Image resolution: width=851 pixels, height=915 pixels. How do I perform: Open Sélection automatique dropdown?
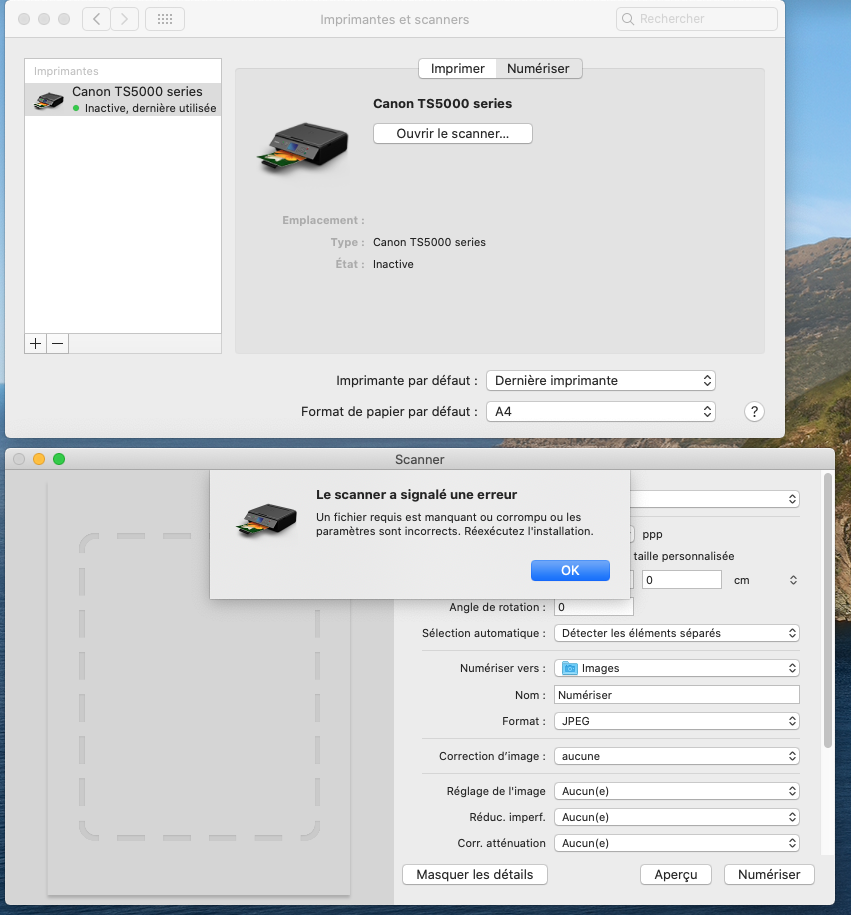(x=676, y=633)
